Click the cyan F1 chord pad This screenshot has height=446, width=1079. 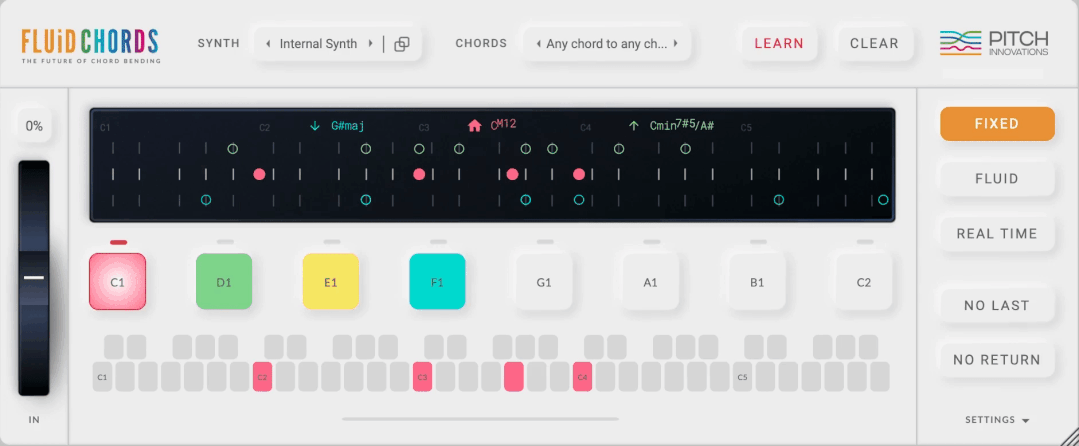tap(438, 282)
